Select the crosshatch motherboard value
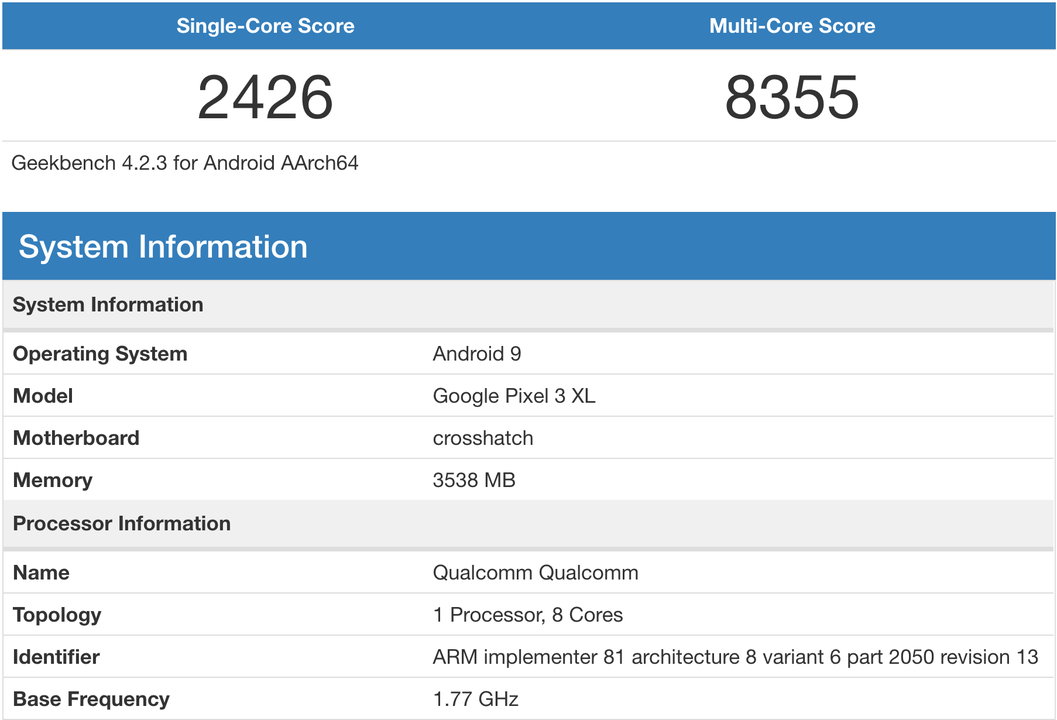Image resolution: width=1057 pixels, height=720 pixels. (x=483, y=438)
